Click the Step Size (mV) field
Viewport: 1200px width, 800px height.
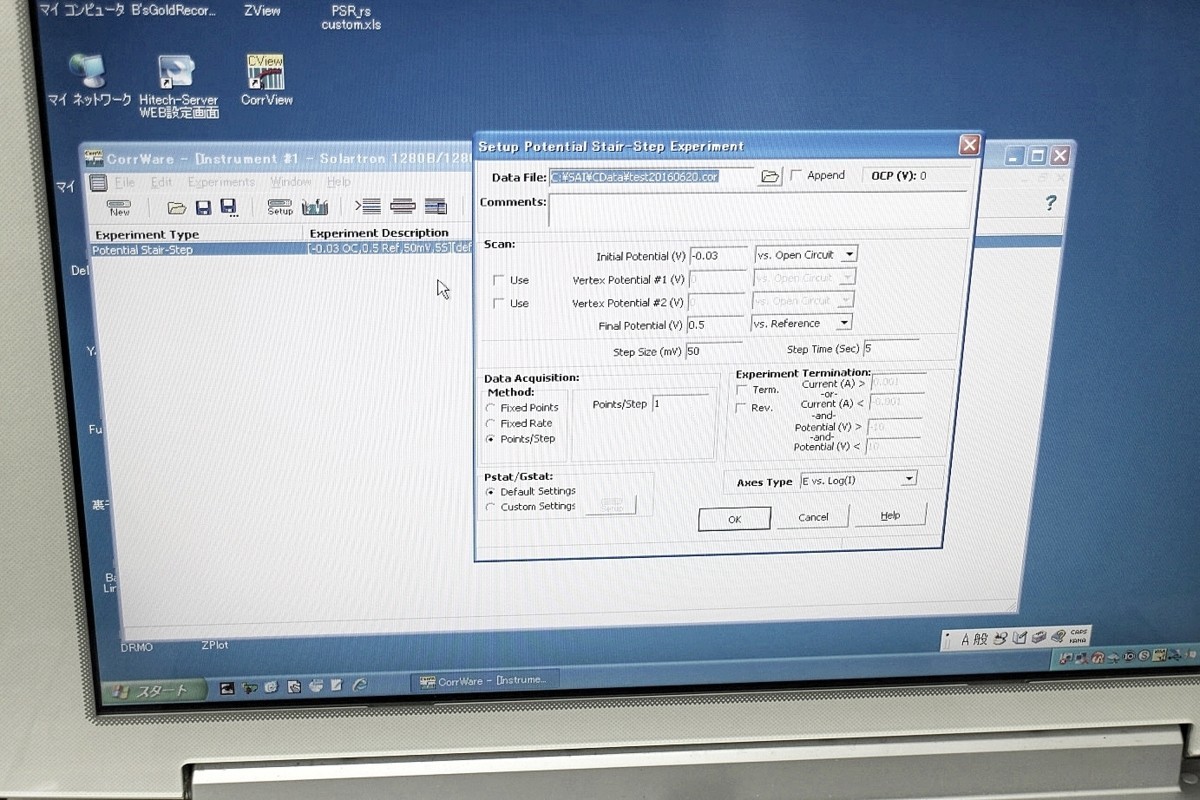tap(713, 351)
